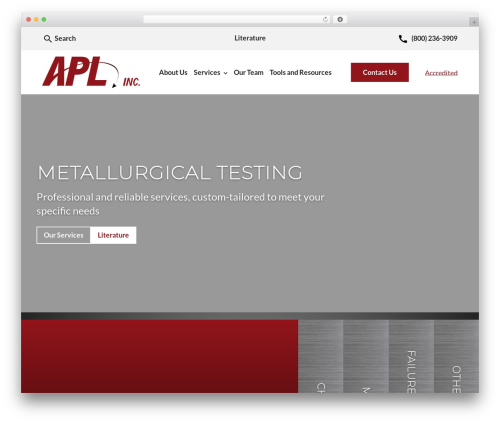Viewport: 500px width, 423px height.
Task: Click the browser address bar
Action: pos(237,20)
